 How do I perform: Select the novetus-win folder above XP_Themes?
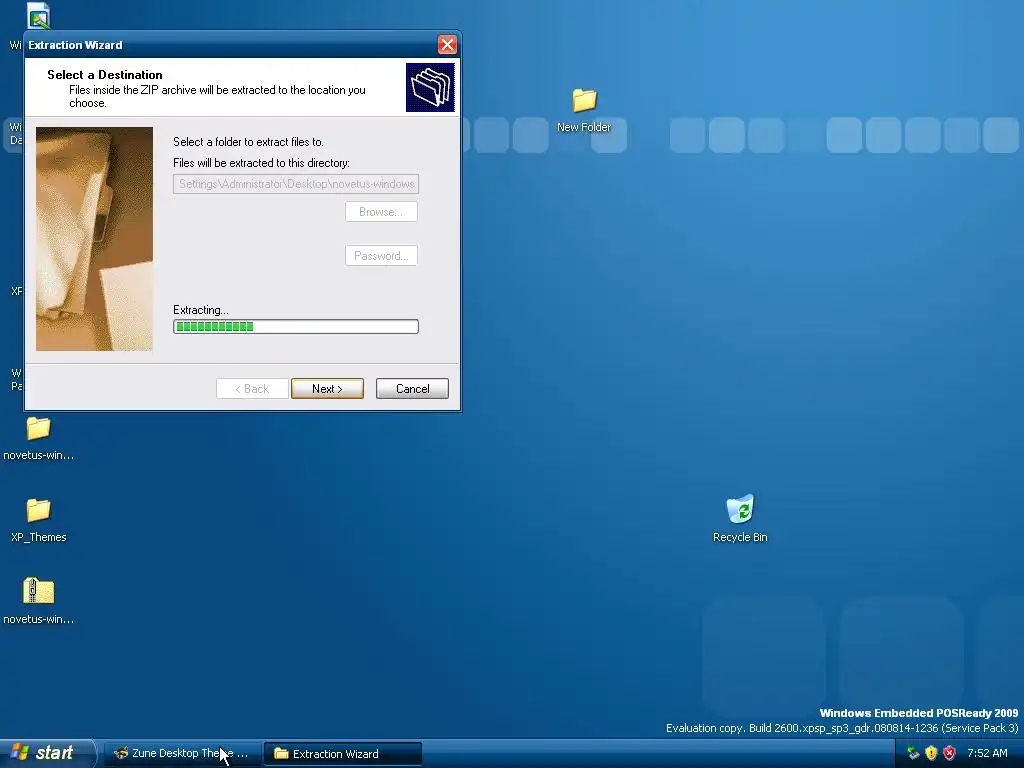(x=39, y=438)
